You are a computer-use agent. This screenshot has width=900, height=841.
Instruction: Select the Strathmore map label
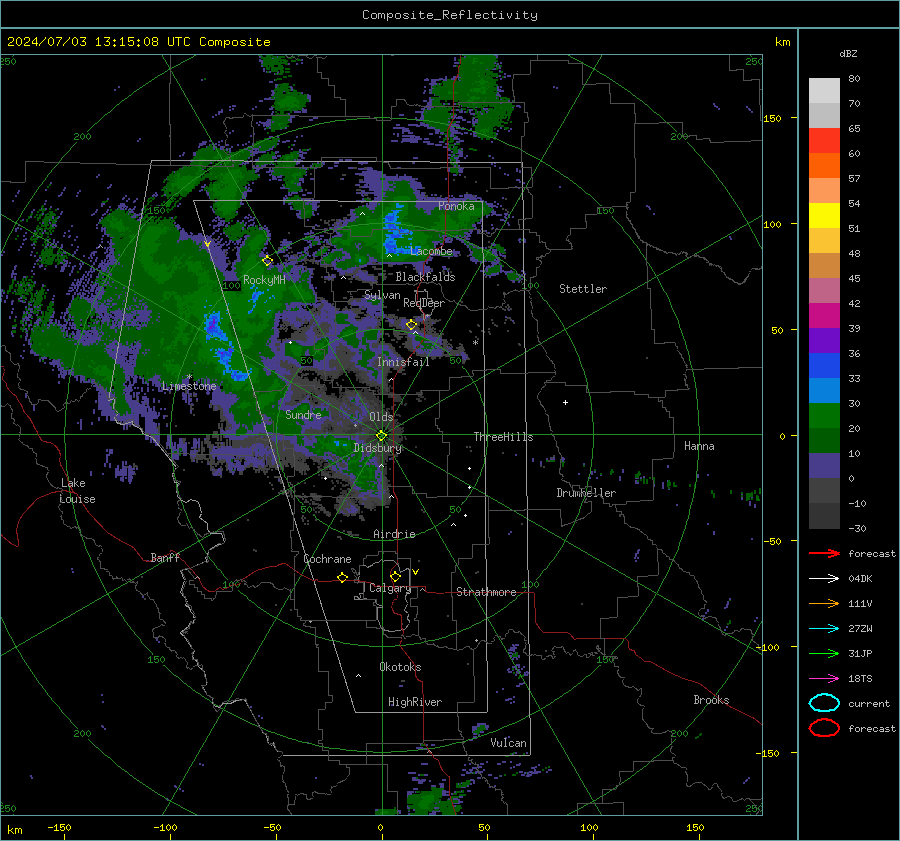click(x=486, y=592)
